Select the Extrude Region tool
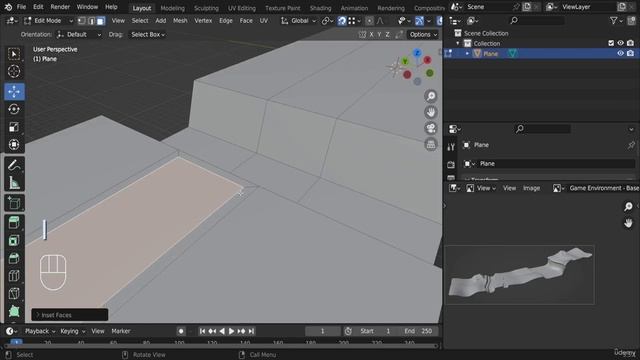This screenshot has height=360, width=640. click(14, 222)
